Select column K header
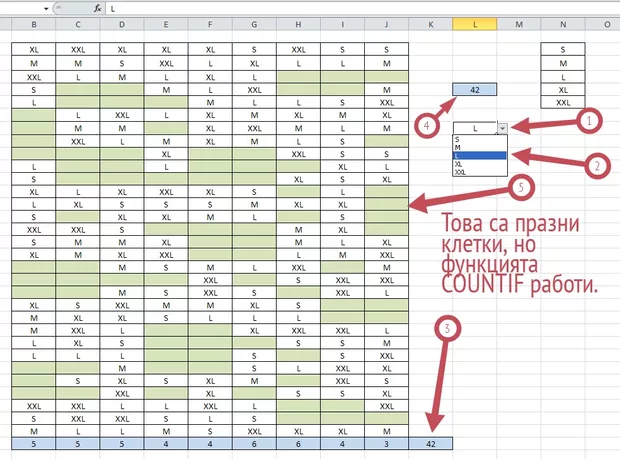The height and width of the screenshot is (459, 620). click(431, 25)
